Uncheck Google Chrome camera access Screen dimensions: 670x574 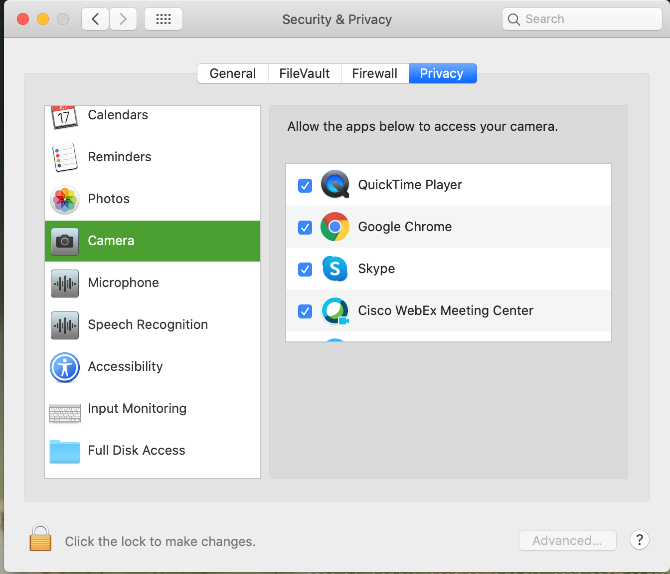click(x=305, y=227)
